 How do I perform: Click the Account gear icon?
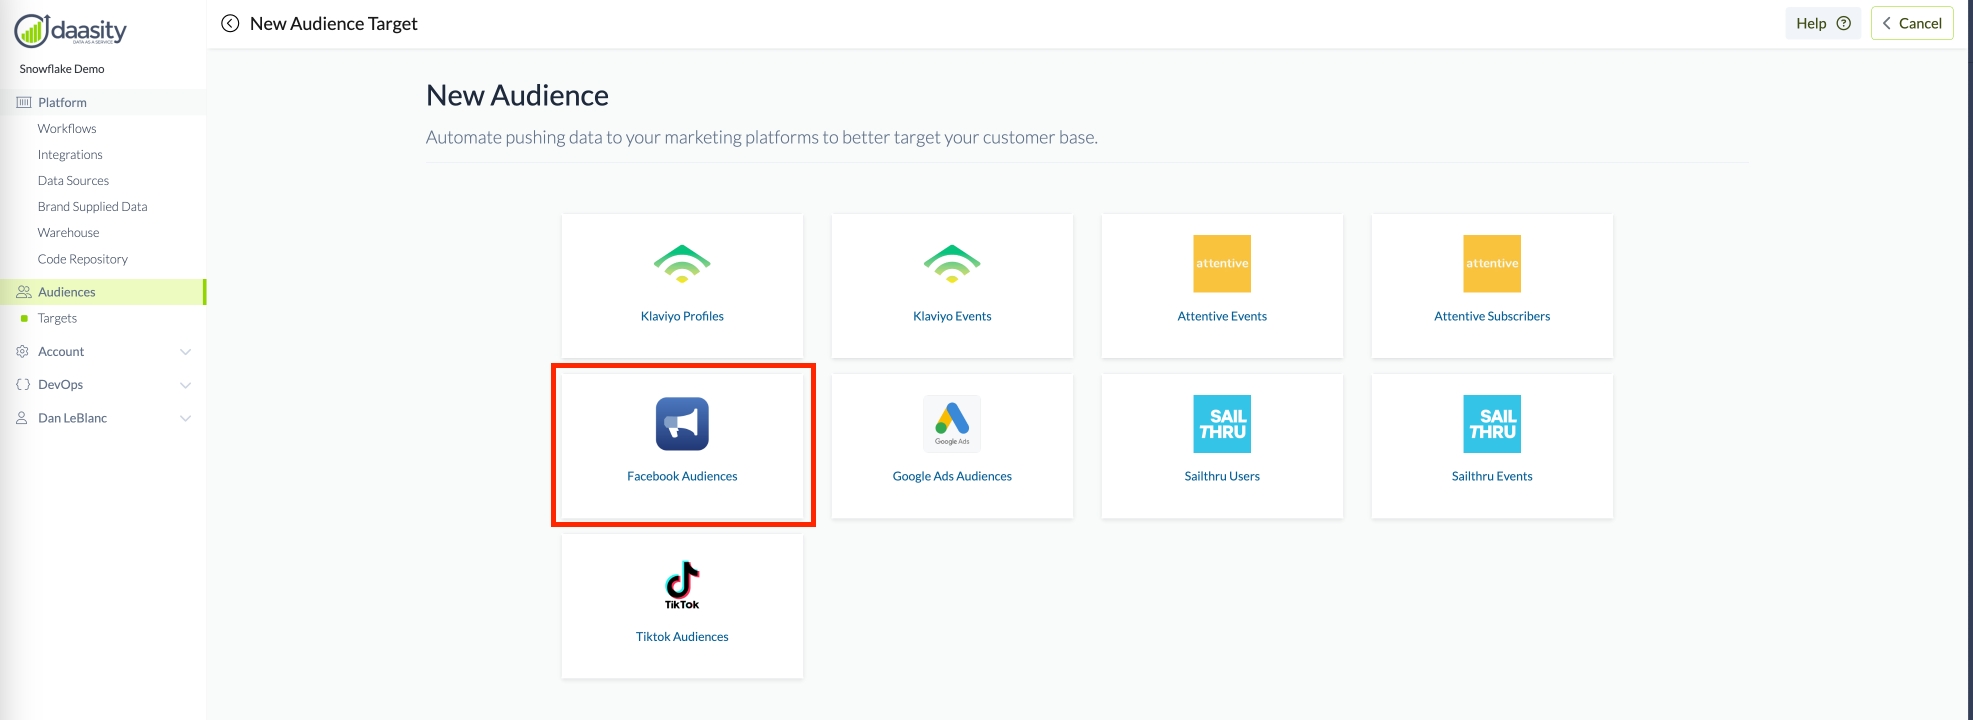pyautogui.click(x=22, y=351)
